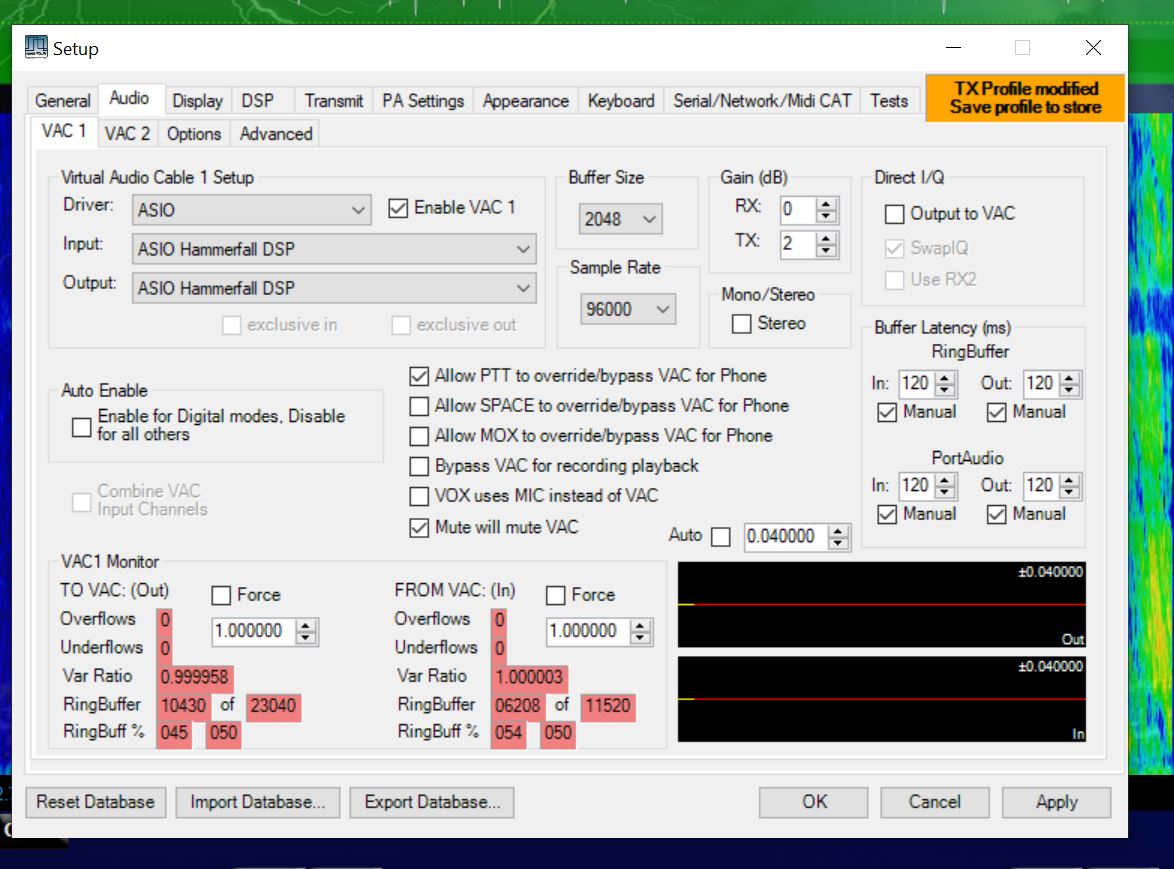Open the Options sub-tab

click(194, 134)
